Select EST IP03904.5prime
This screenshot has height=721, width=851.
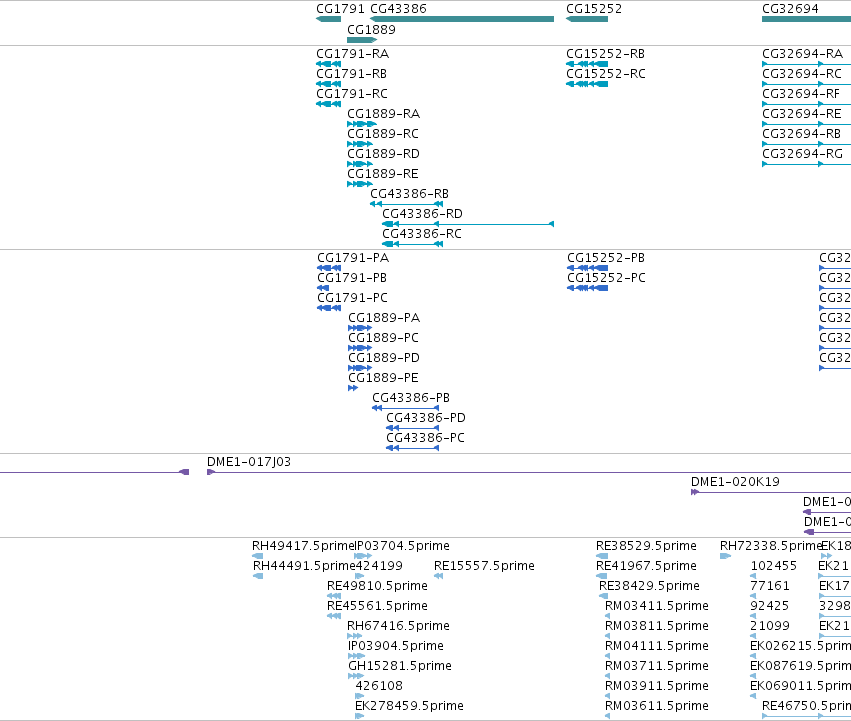tap(357, 656)
